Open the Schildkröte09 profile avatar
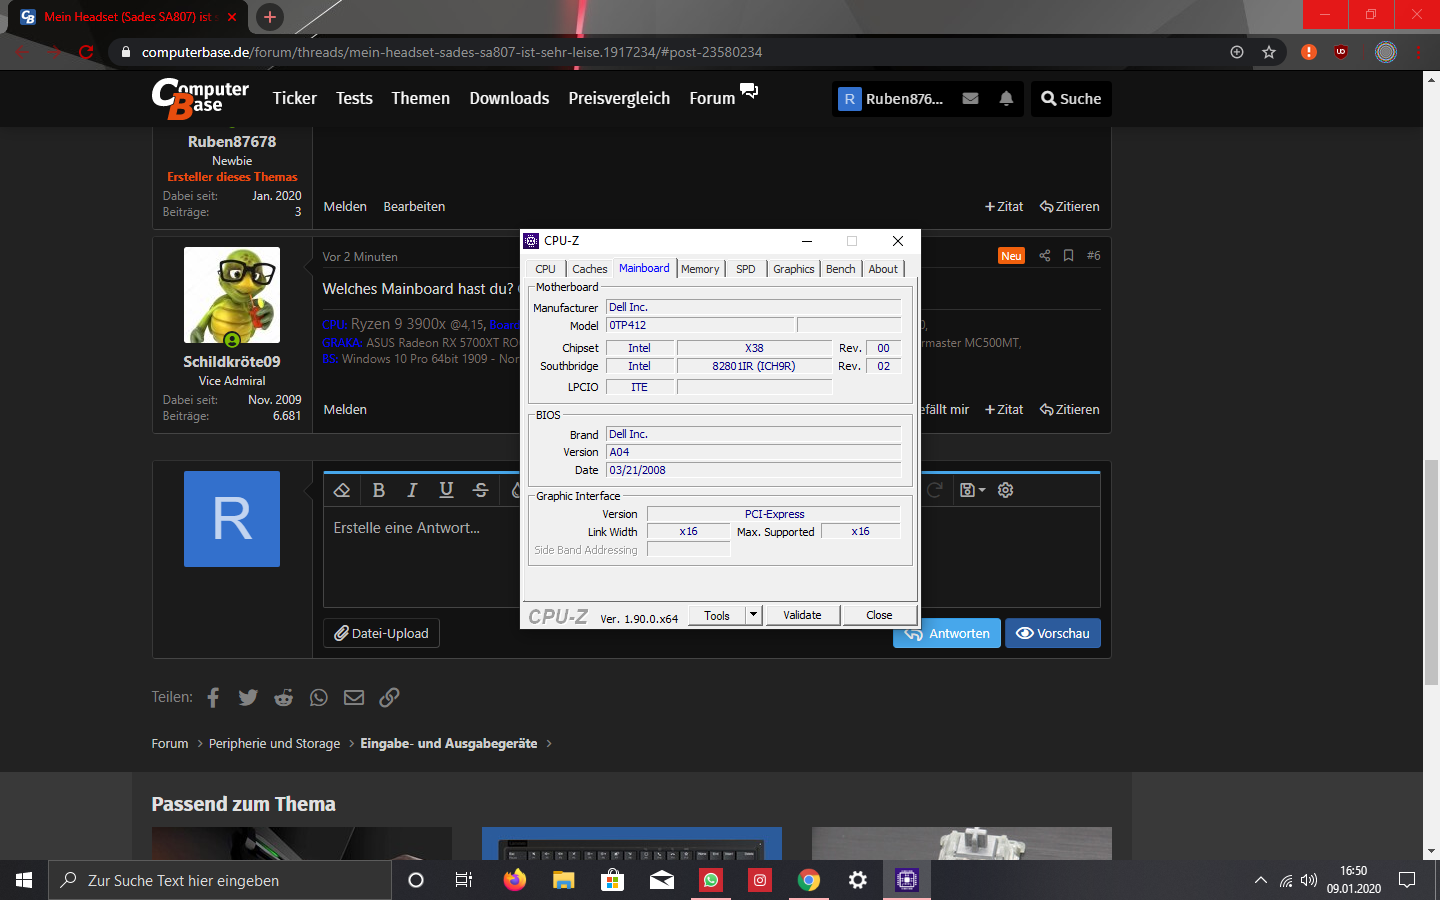The width and height of the screenshot is (1440, 900). point(232,296)
